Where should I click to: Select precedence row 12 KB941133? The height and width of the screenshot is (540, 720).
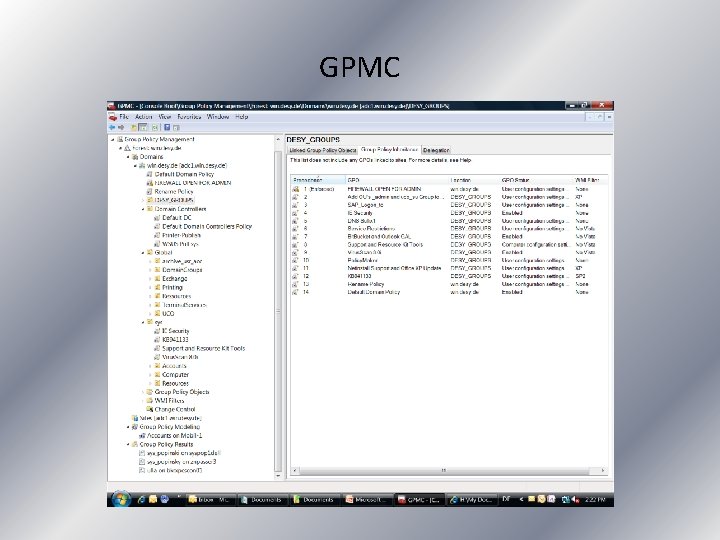pyautogui.click(x=449, y=276)
